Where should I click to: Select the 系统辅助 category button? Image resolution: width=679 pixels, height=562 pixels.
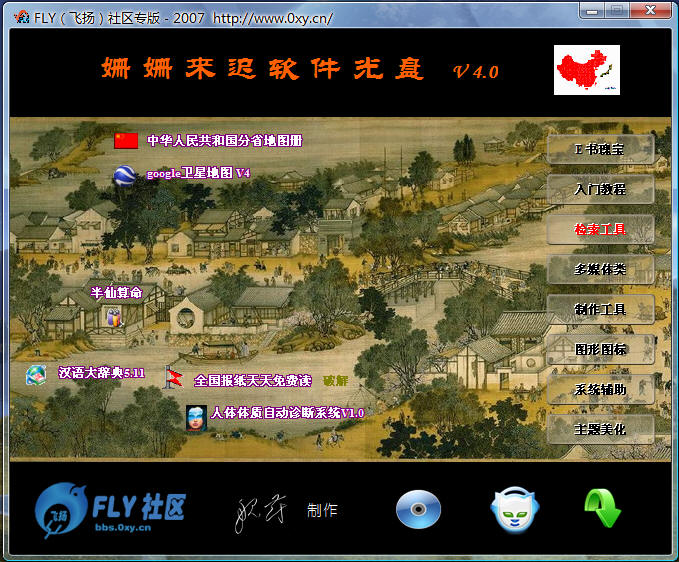600,389
